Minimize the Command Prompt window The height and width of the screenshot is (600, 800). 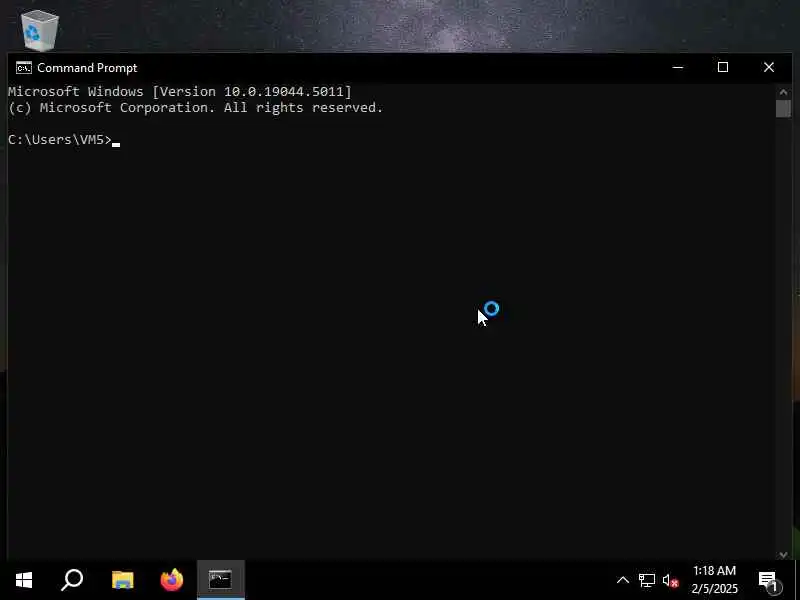coord(678,67)
